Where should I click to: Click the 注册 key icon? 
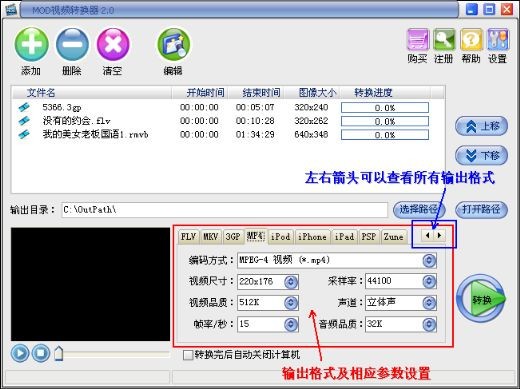(x=444, y=40)
